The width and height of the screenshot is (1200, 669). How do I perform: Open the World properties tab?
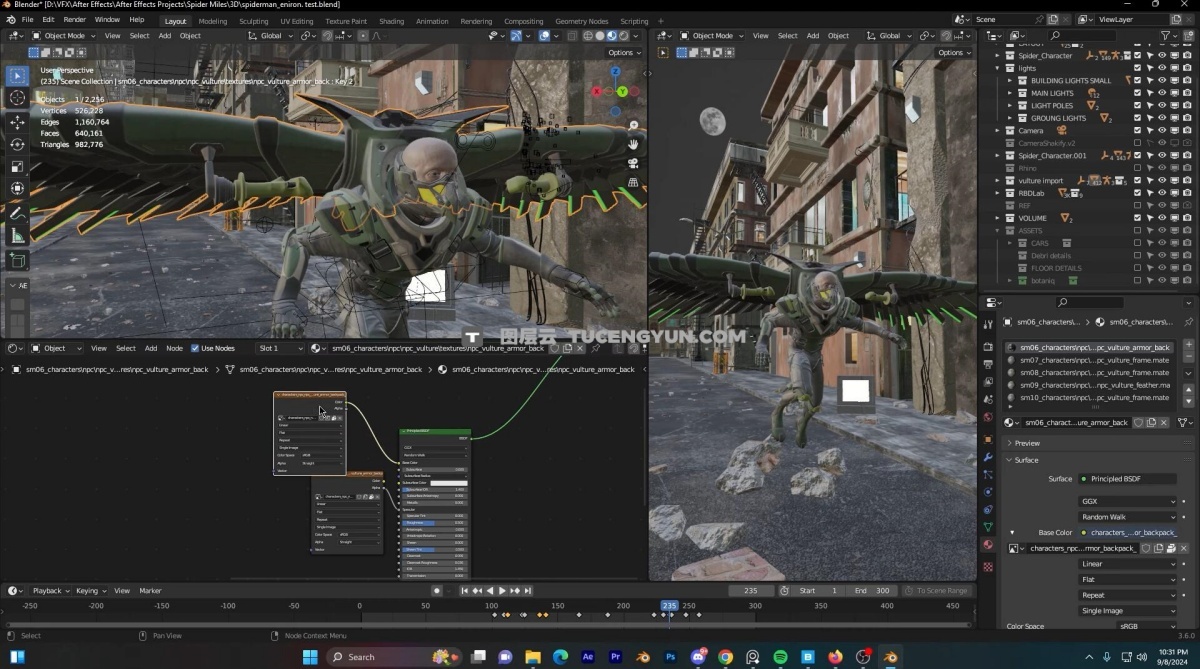(x=988, y=417)
